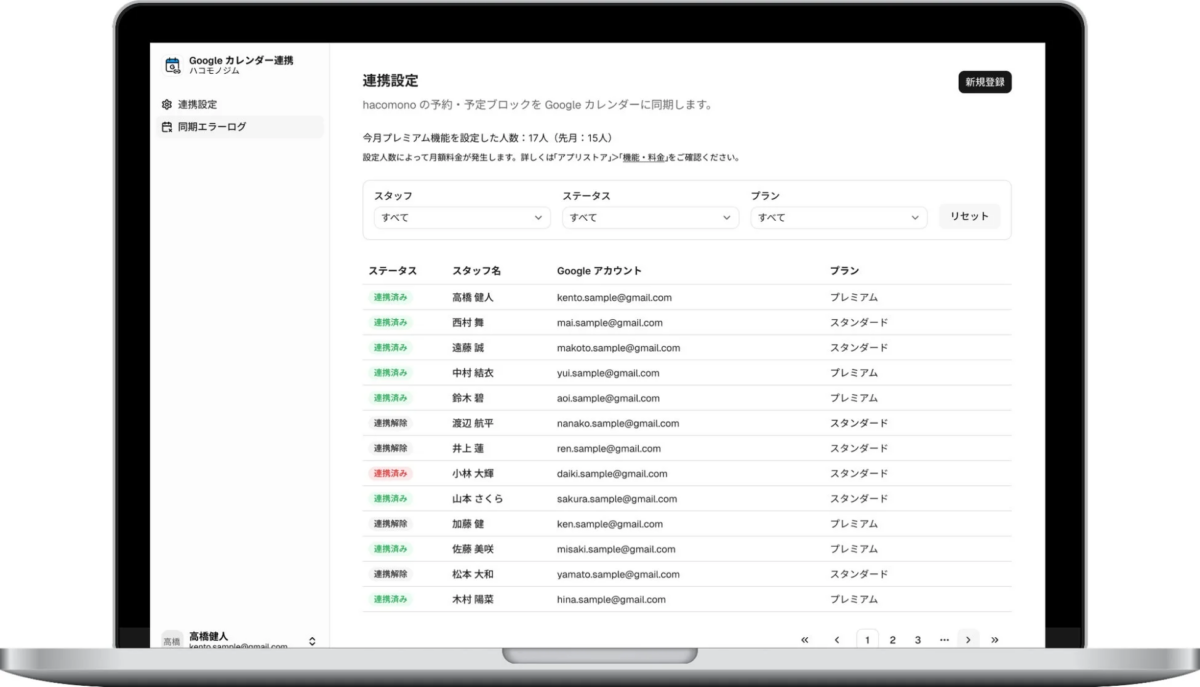Click プレミアム plan in 高橋 健人 row
Screen dimensions: 1200x687
tap(854, 297)
